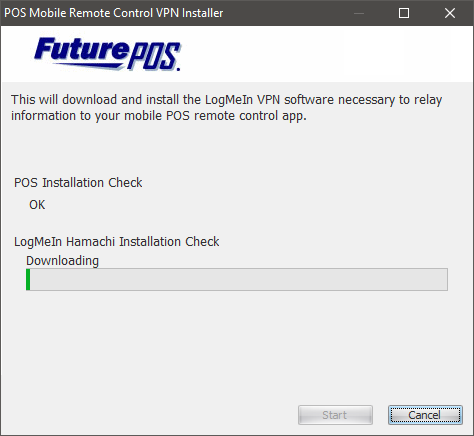Select the LogMeIn Hamachi Installation Check label
Screen dimensions: 474x436
(x=117, y=242)
